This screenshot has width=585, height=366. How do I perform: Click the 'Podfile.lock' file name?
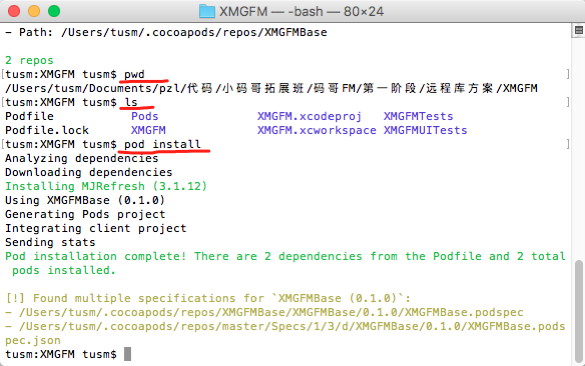(47, 130)
